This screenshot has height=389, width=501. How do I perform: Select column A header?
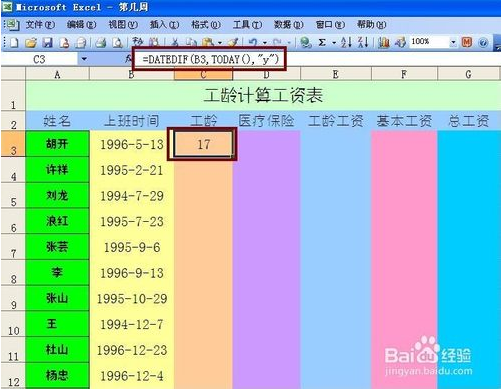click(x=58, y=74)
